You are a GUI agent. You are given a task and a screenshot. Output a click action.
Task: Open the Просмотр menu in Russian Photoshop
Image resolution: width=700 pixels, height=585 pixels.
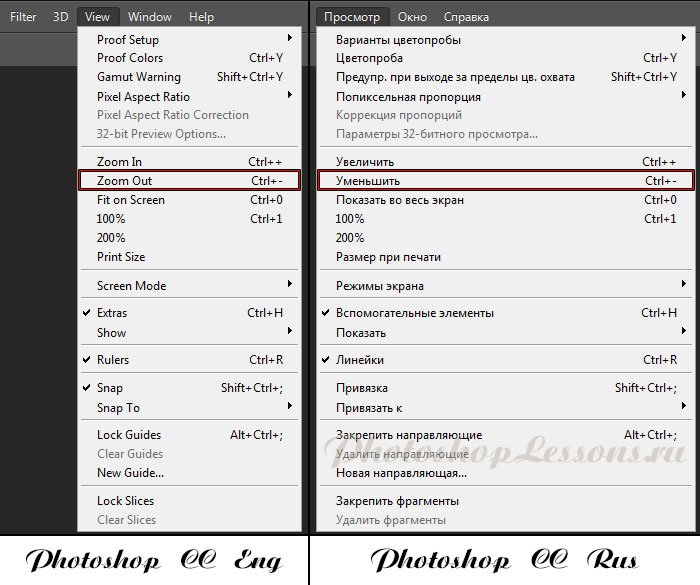(352, 17)
